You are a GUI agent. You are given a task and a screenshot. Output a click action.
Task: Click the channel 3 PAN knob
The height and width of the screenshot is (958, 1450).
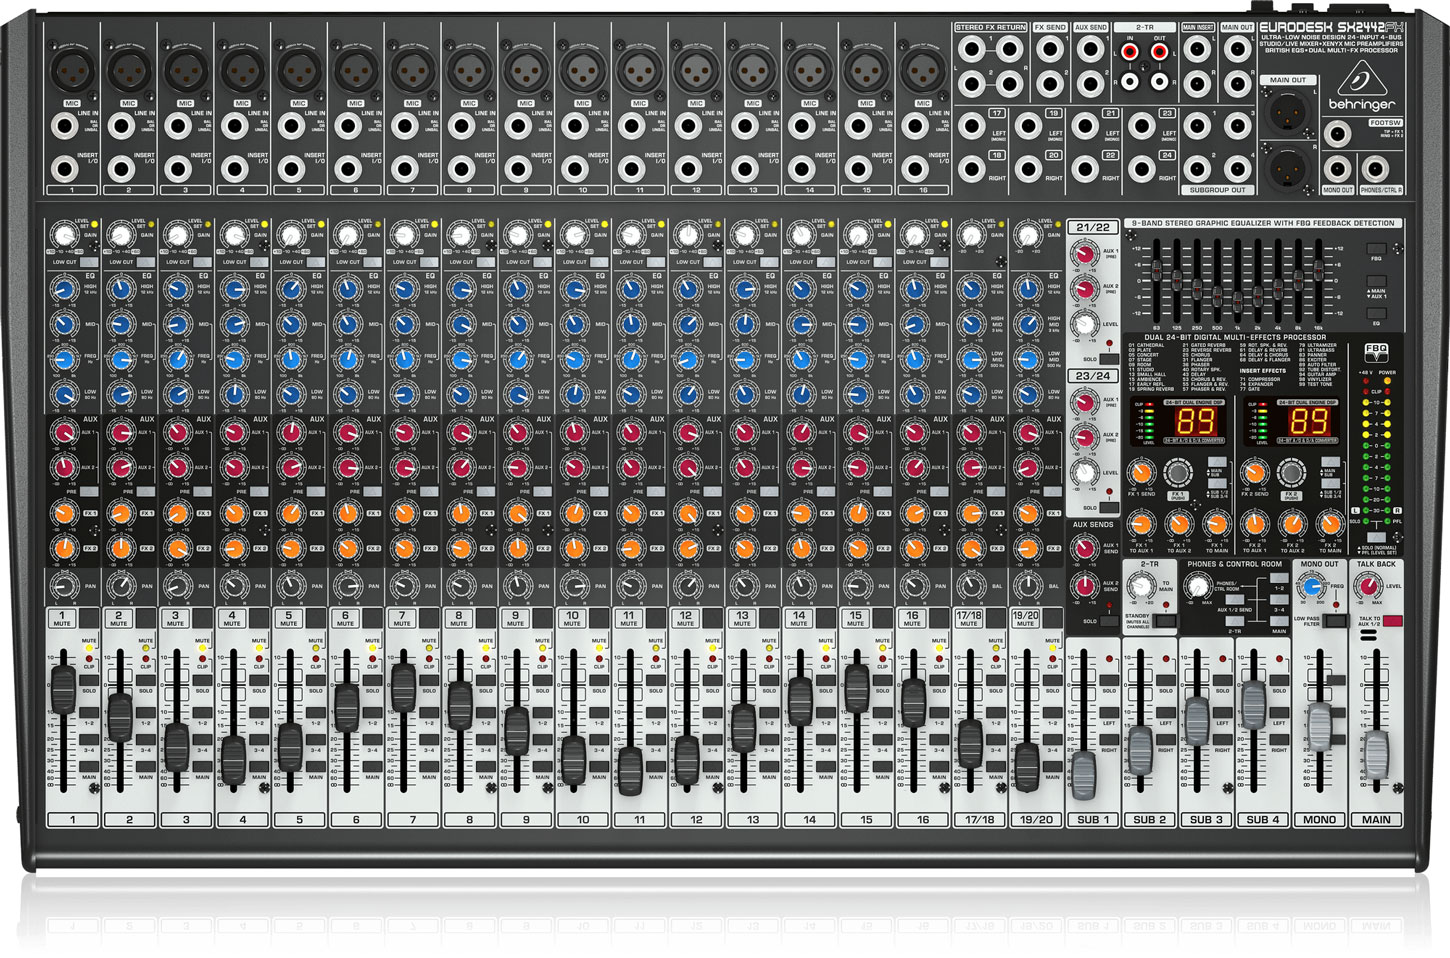coord(177,586)
